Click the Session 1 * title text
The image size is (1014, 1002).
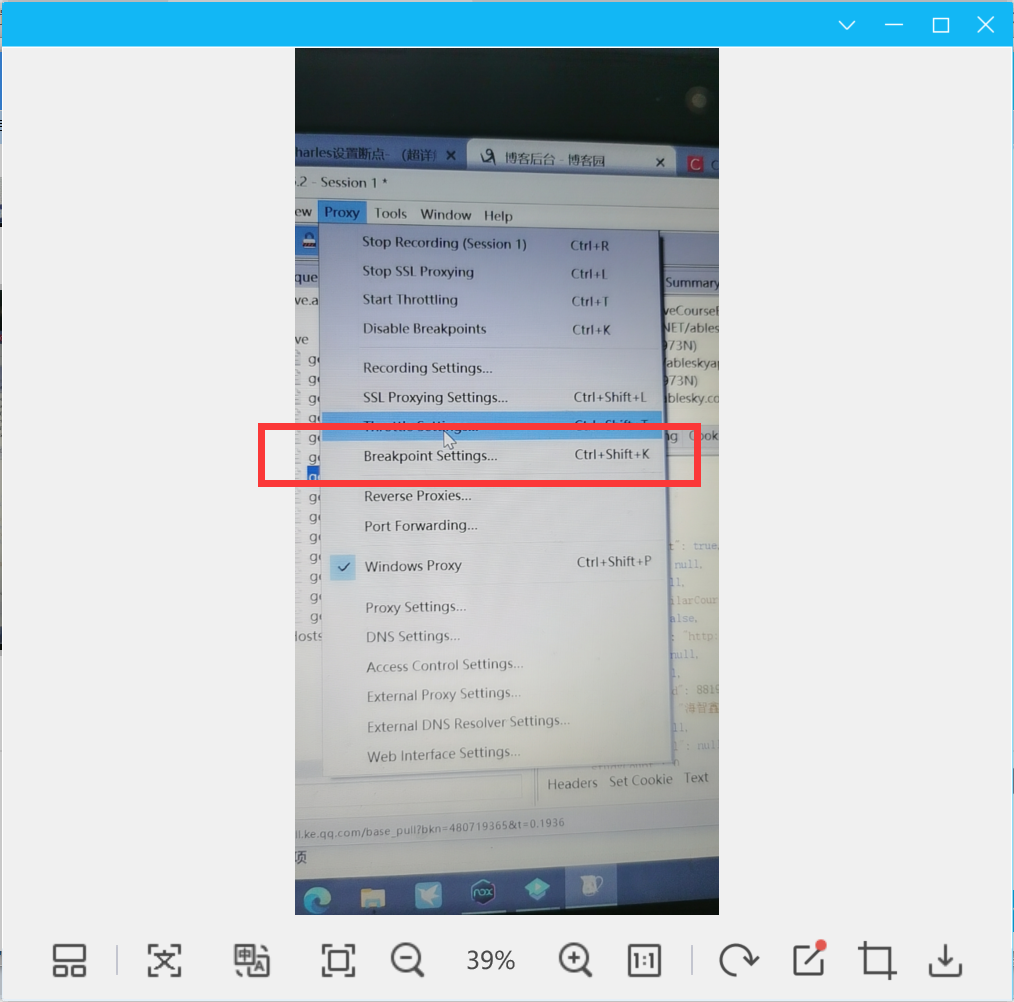pyautogui.click(x=354, y=182)
